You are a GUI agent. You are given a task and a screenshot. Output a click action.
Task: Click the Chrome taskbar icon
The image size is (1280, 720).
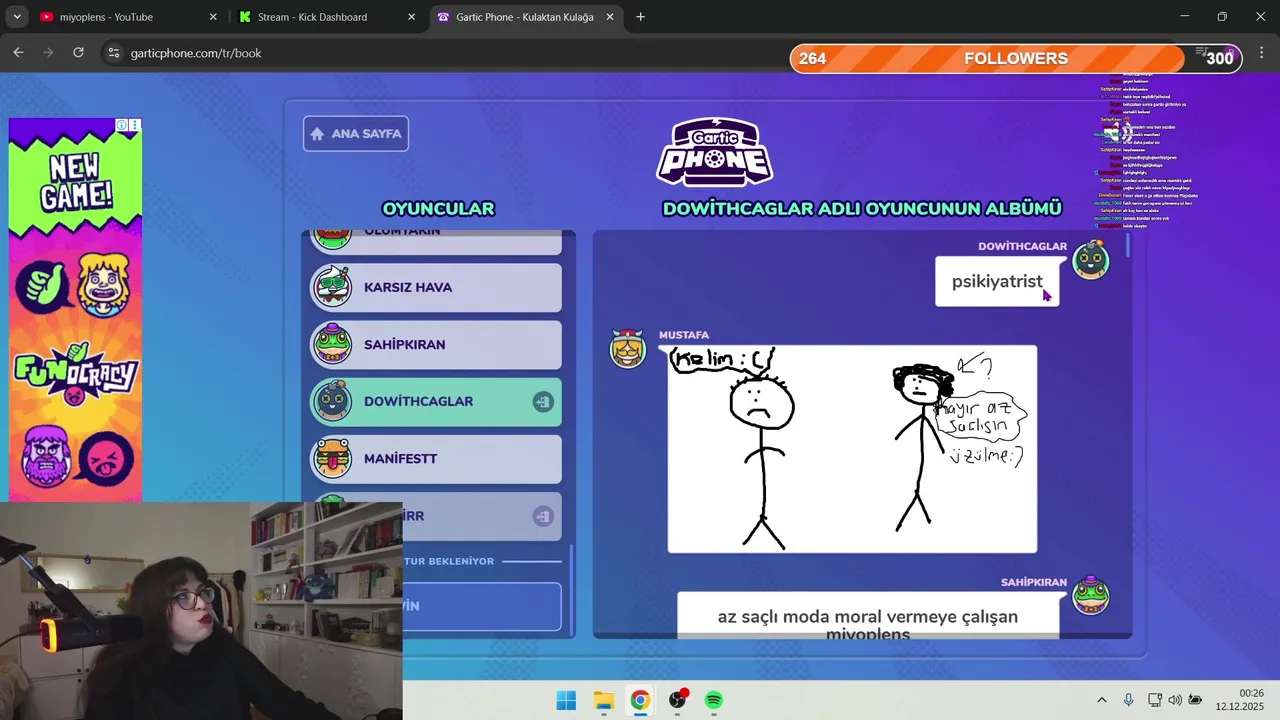(640, 700)
